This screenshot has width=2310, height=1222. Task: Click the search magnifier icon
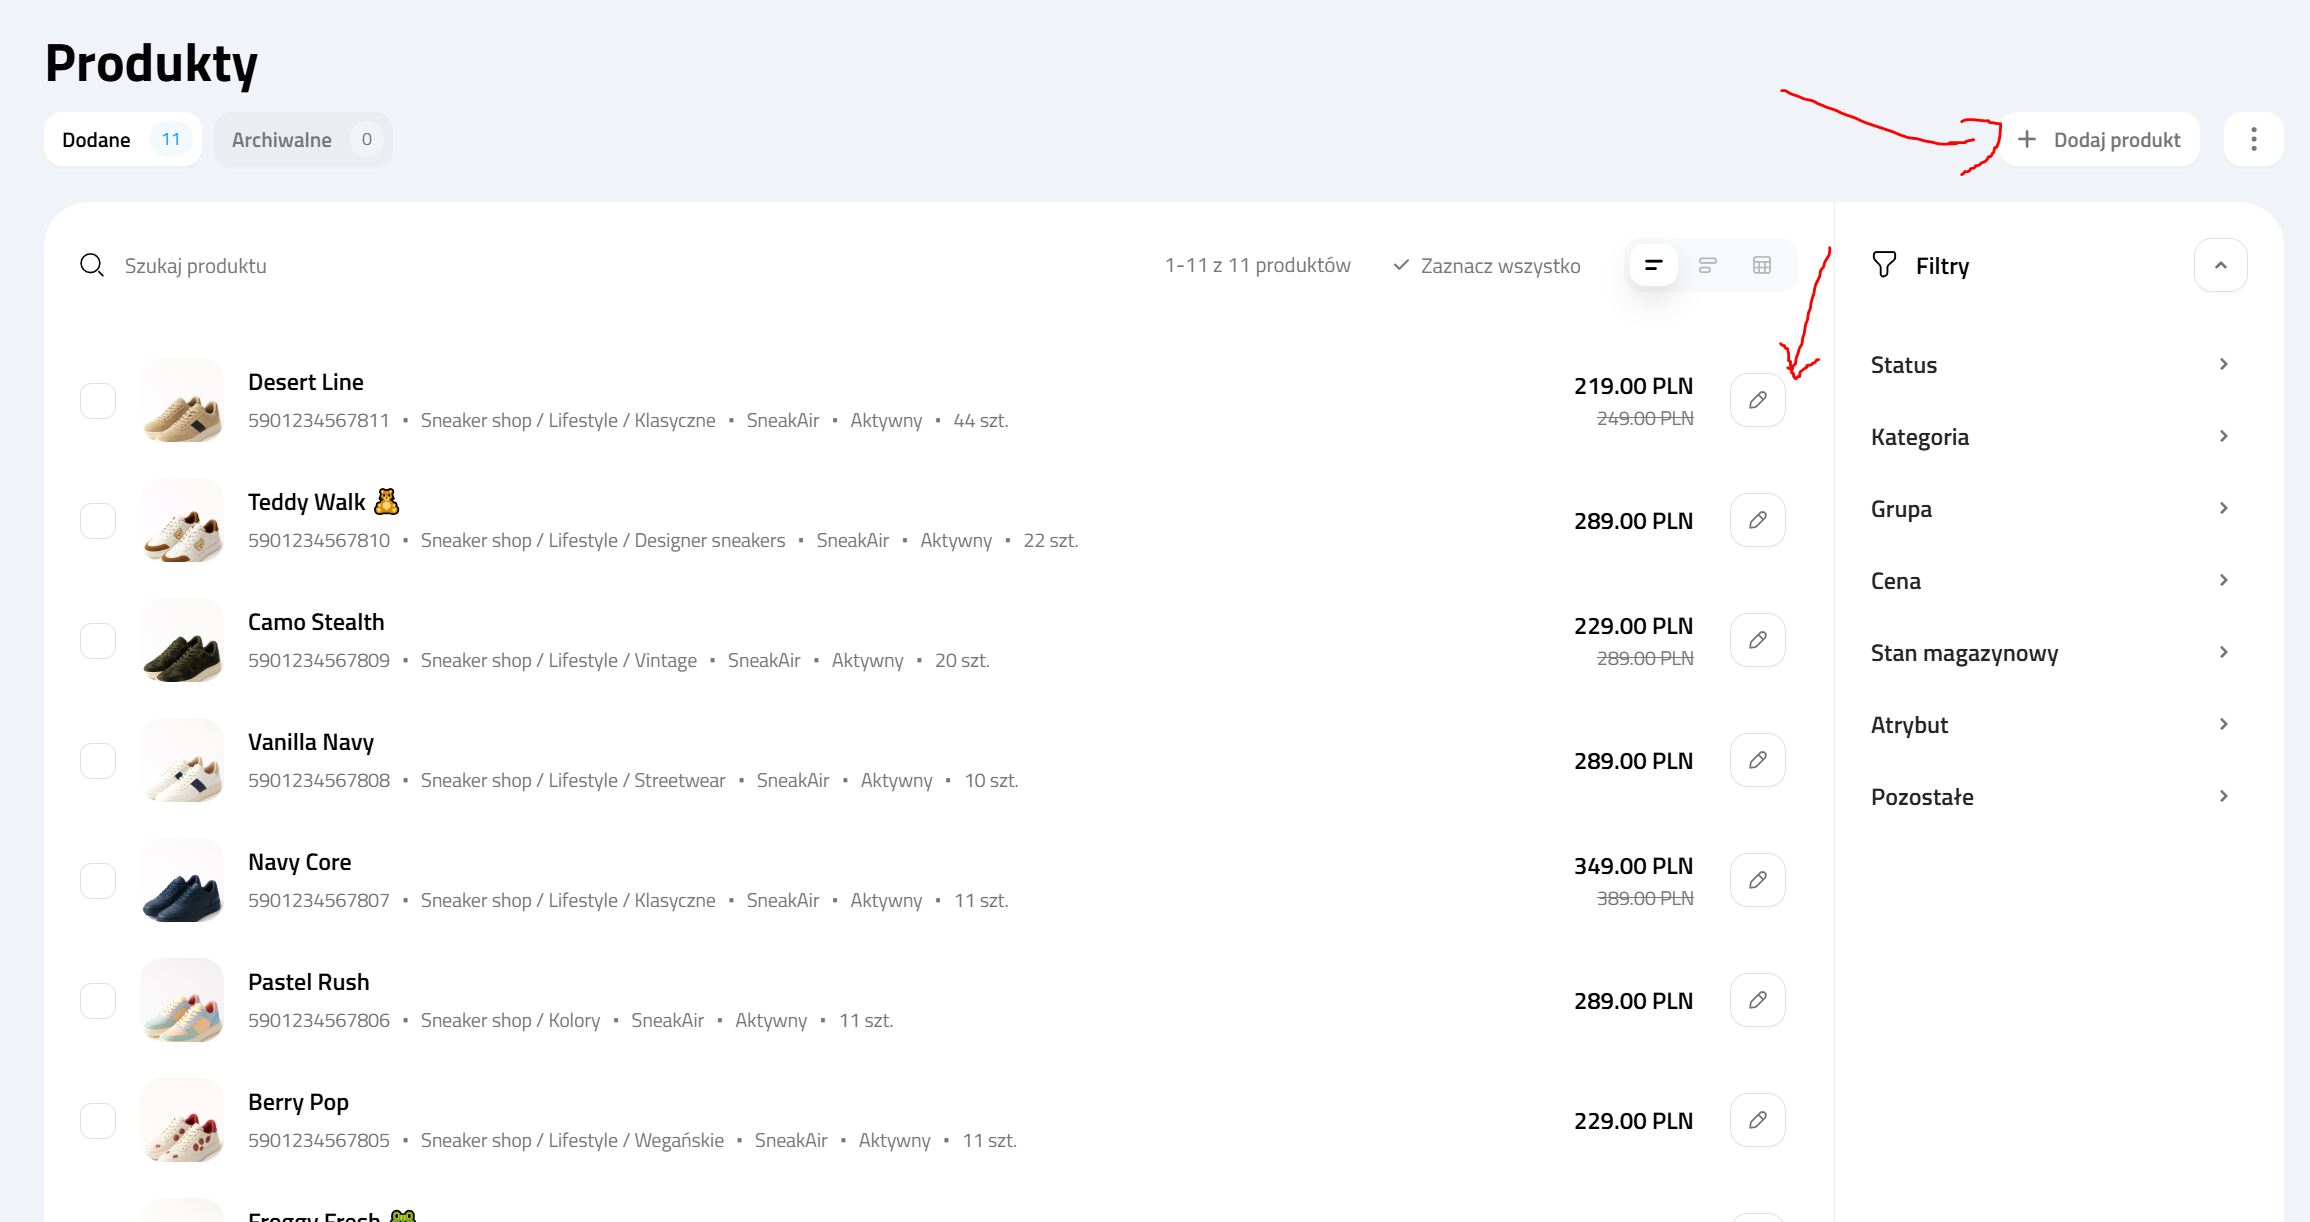pos(91,265)
